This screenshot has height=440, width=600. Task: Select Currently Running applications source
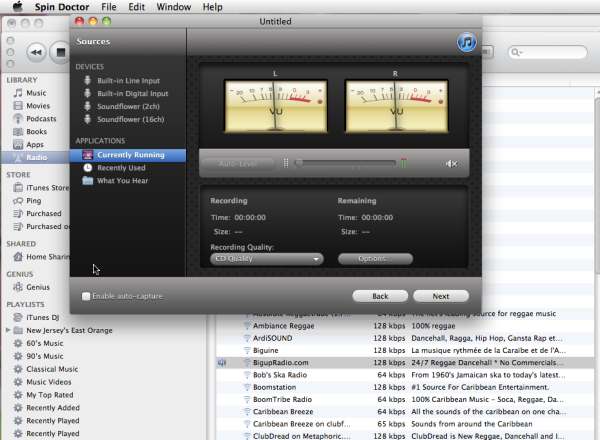128,155
